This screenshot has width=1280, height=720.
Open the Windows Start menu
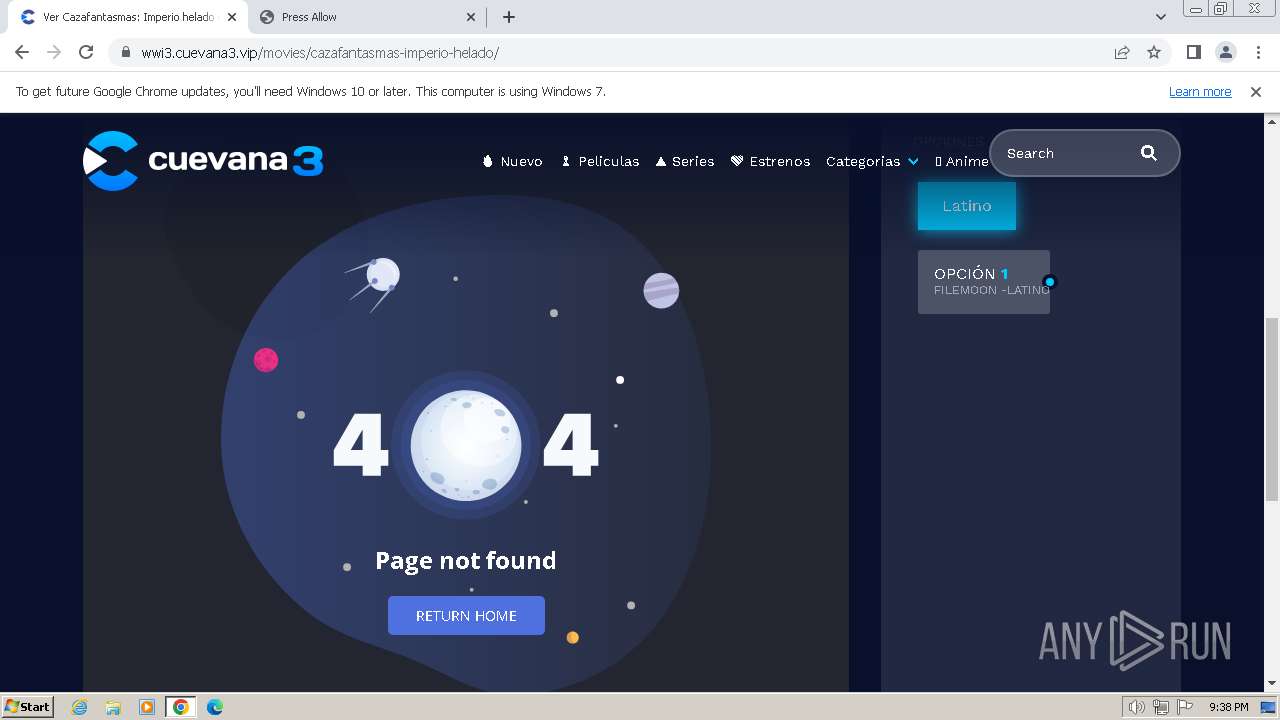tap(27, 707)
